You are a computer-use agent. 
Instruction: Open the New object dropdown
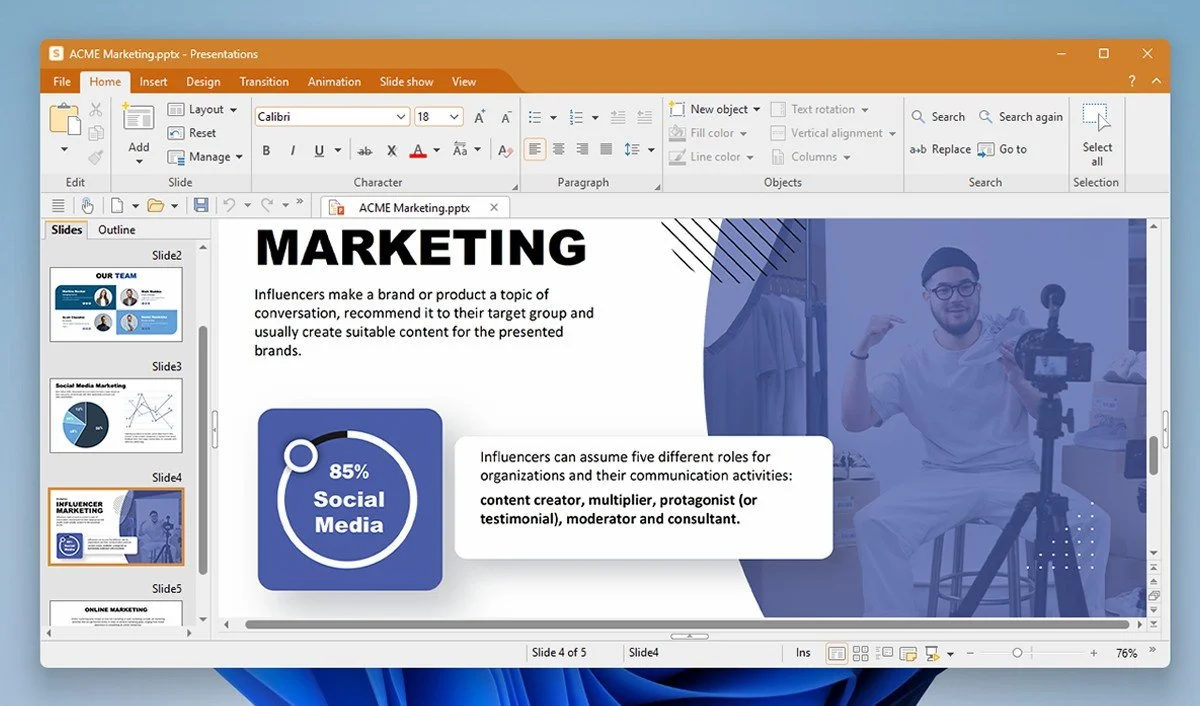click(715, 109)
